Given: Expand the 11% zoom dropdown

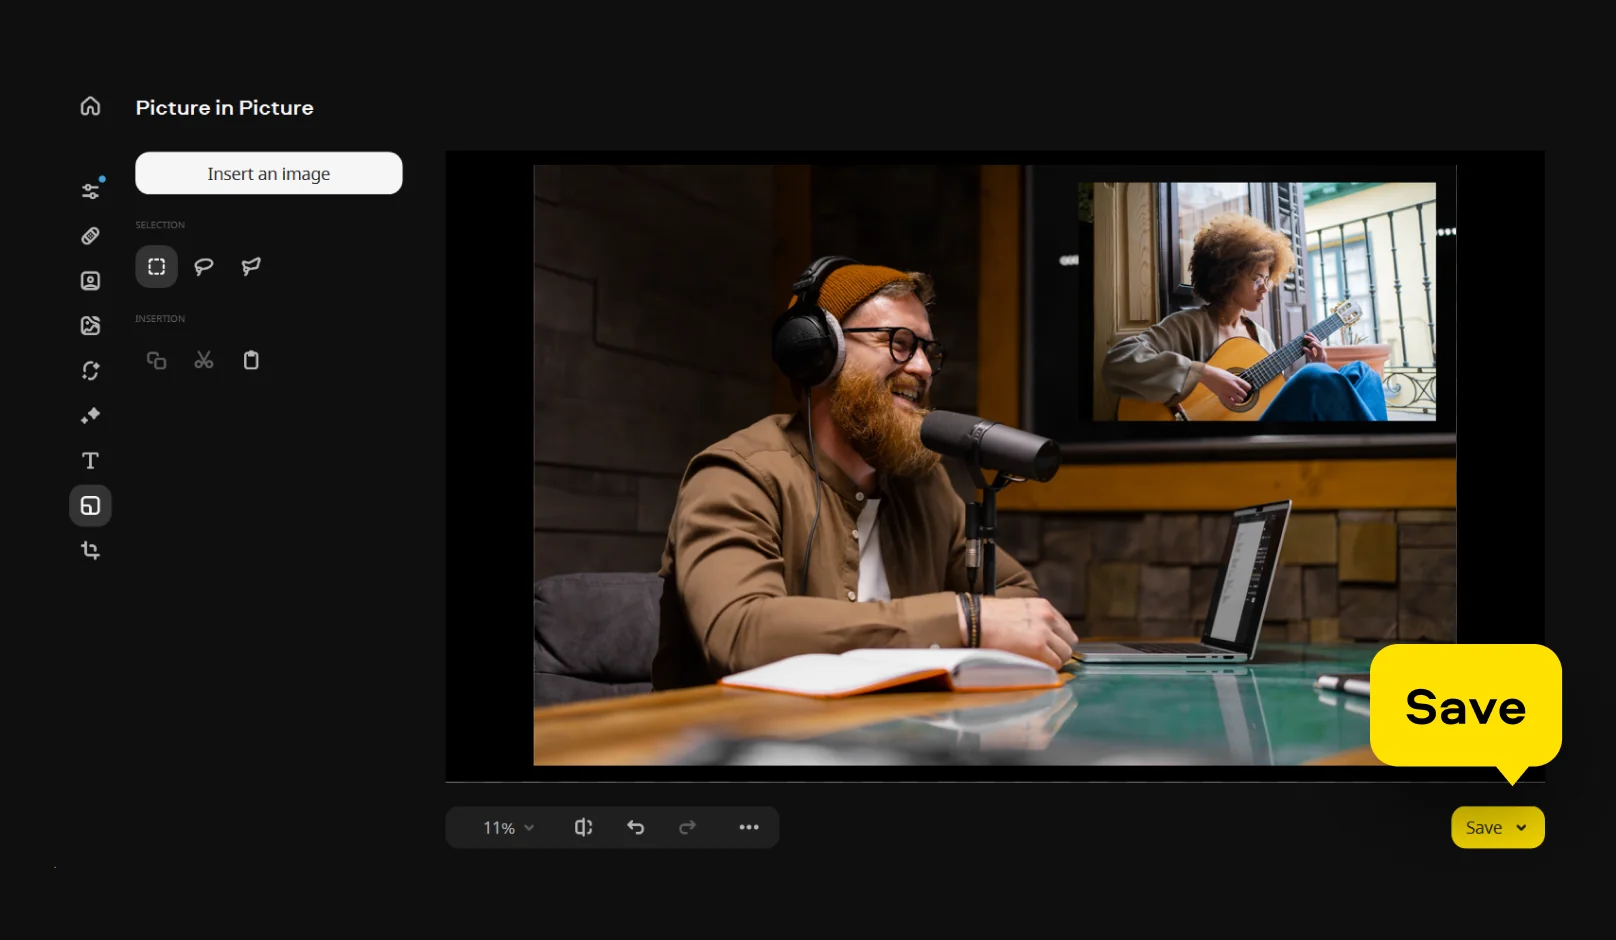Looking at the screenshot, I should [509, 828].
